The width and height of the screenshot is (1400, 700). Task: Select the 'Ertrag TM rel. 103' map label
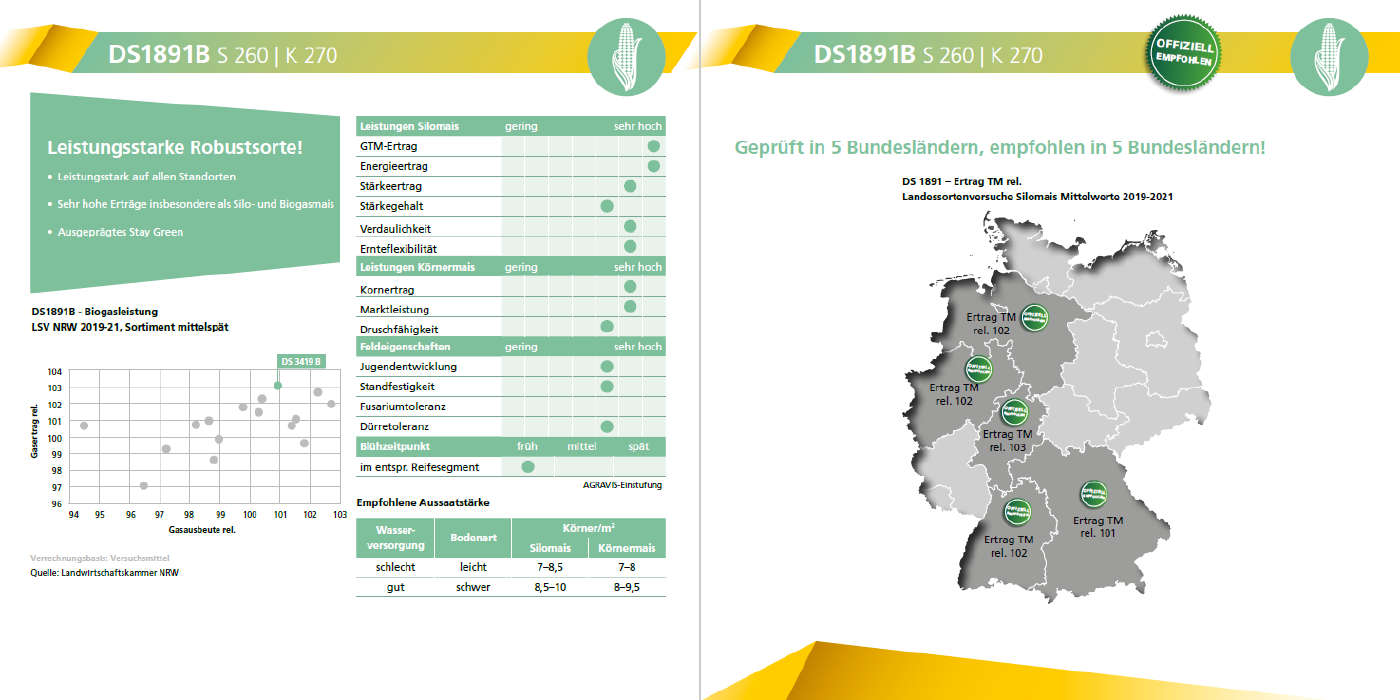click(x=1007, y=441)
